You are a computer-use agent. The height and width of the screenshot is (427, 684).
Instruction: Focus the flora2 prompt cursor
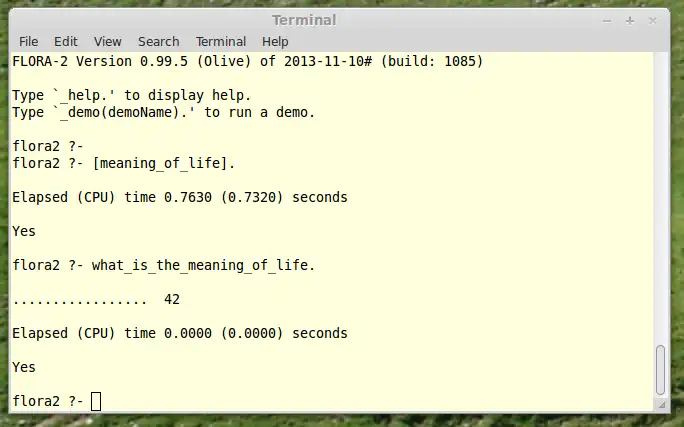coord(96,401)
